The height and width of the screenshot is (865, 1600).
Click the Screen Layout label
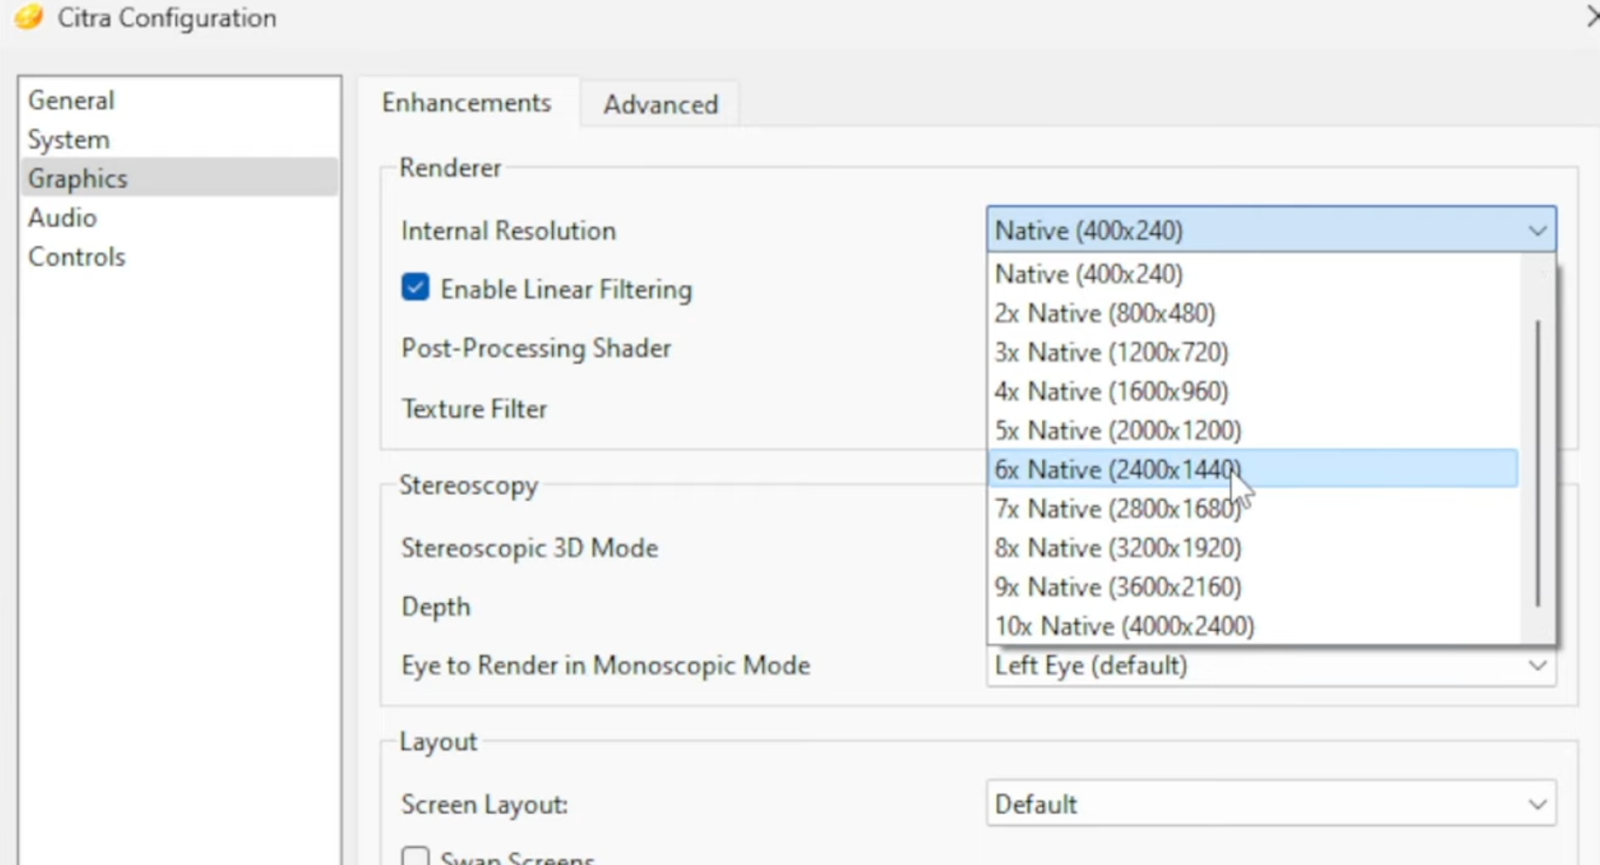(x=484, y=805)
